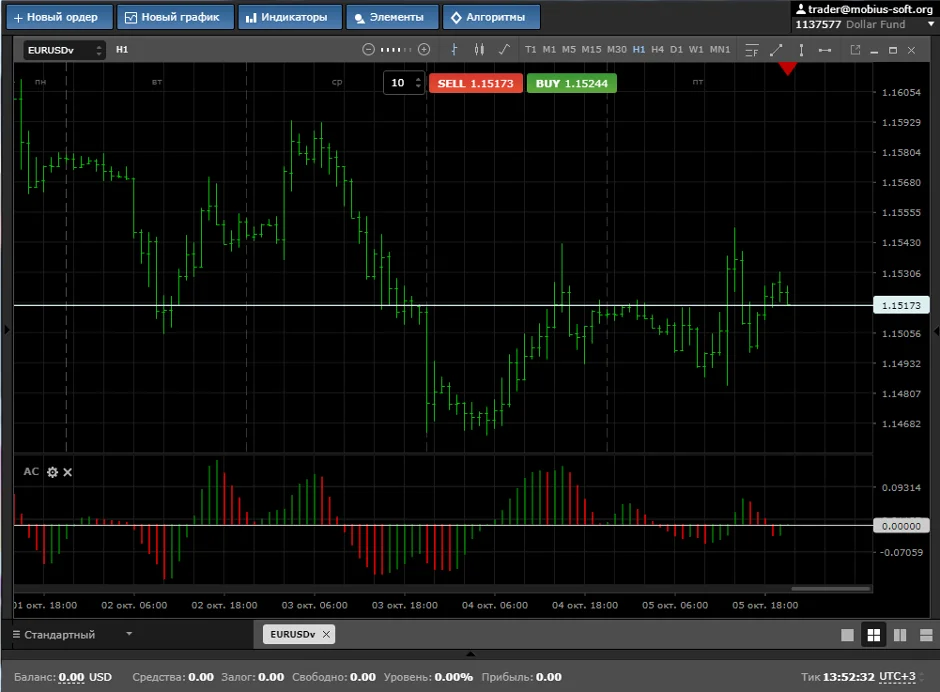Select MN1 monthly timeframe

tap(720, 50)
